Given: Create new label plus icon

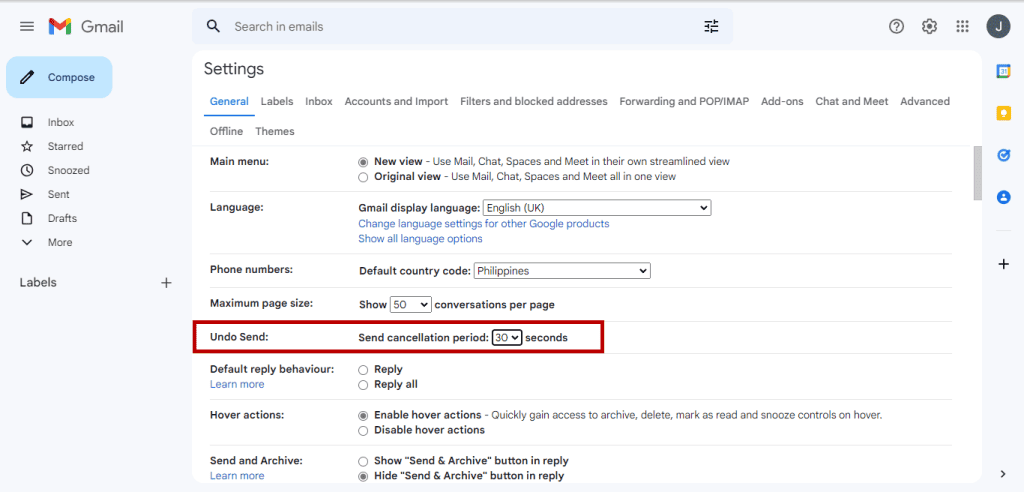Looking at the screenshot, I should point(167,283).
